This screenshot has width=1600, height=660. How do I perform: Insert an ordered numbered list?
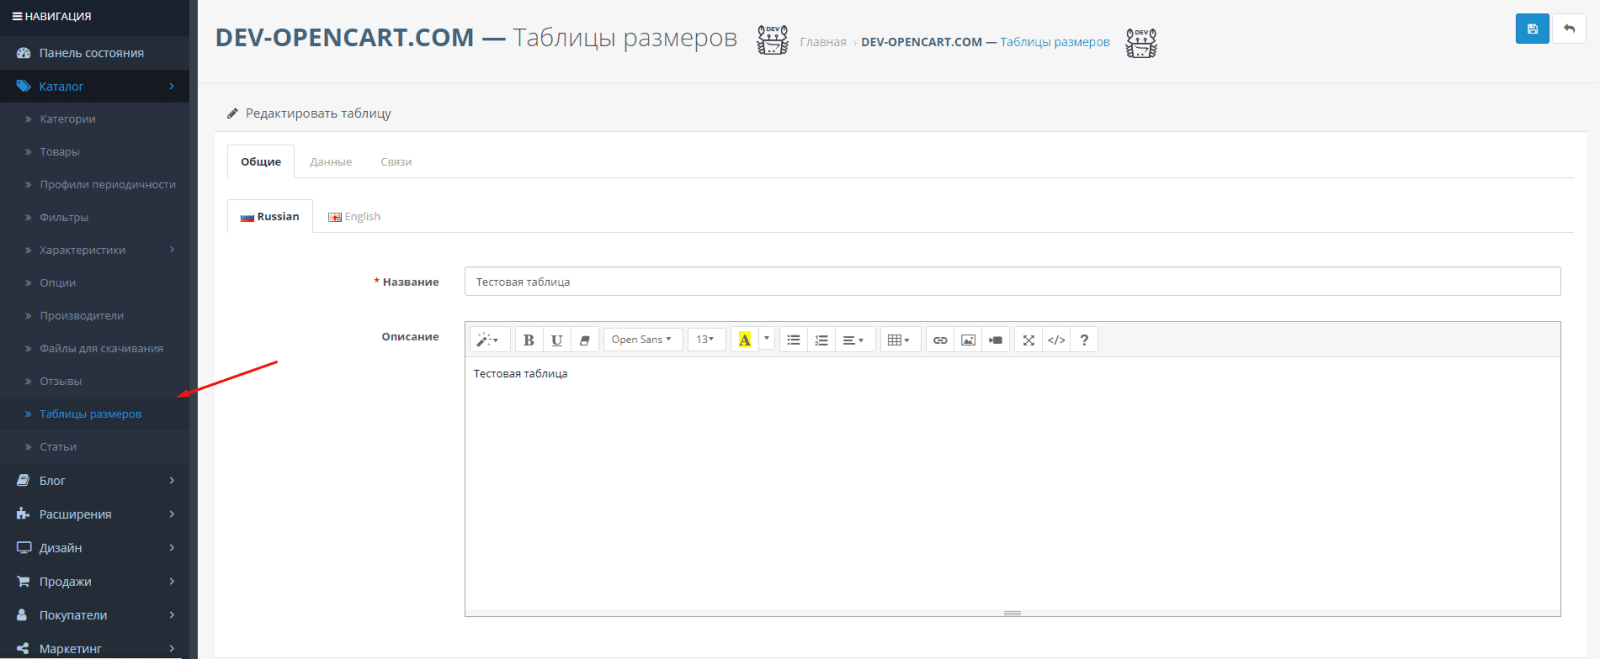tap(822, 340)
